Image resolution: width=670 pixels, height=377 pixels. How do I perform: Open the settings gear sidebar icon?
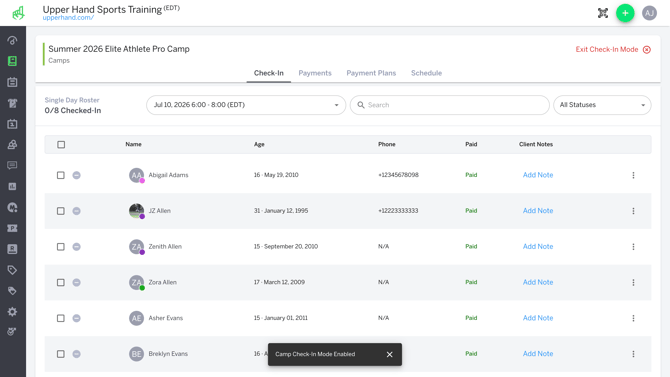[x=12, y=312]
